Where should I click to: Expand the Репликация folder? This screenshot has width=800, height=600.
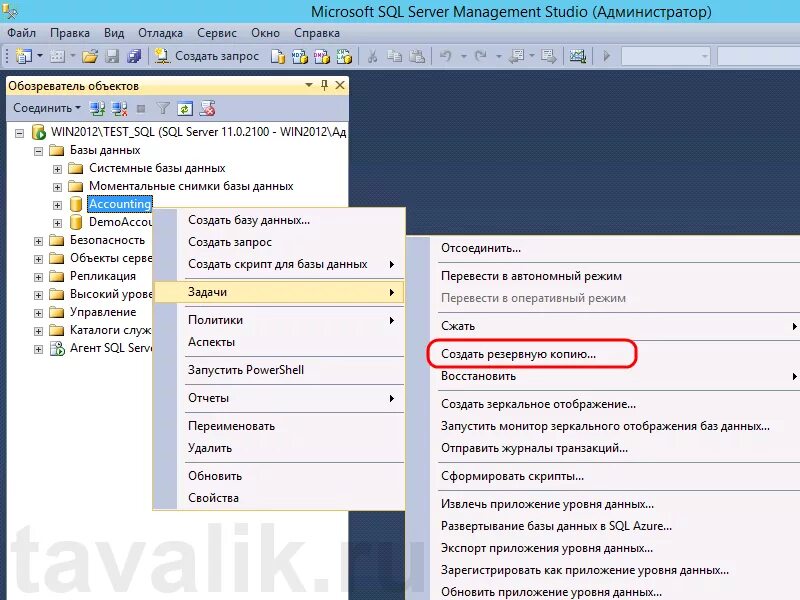pyautogui.click(x=38, y=277)
